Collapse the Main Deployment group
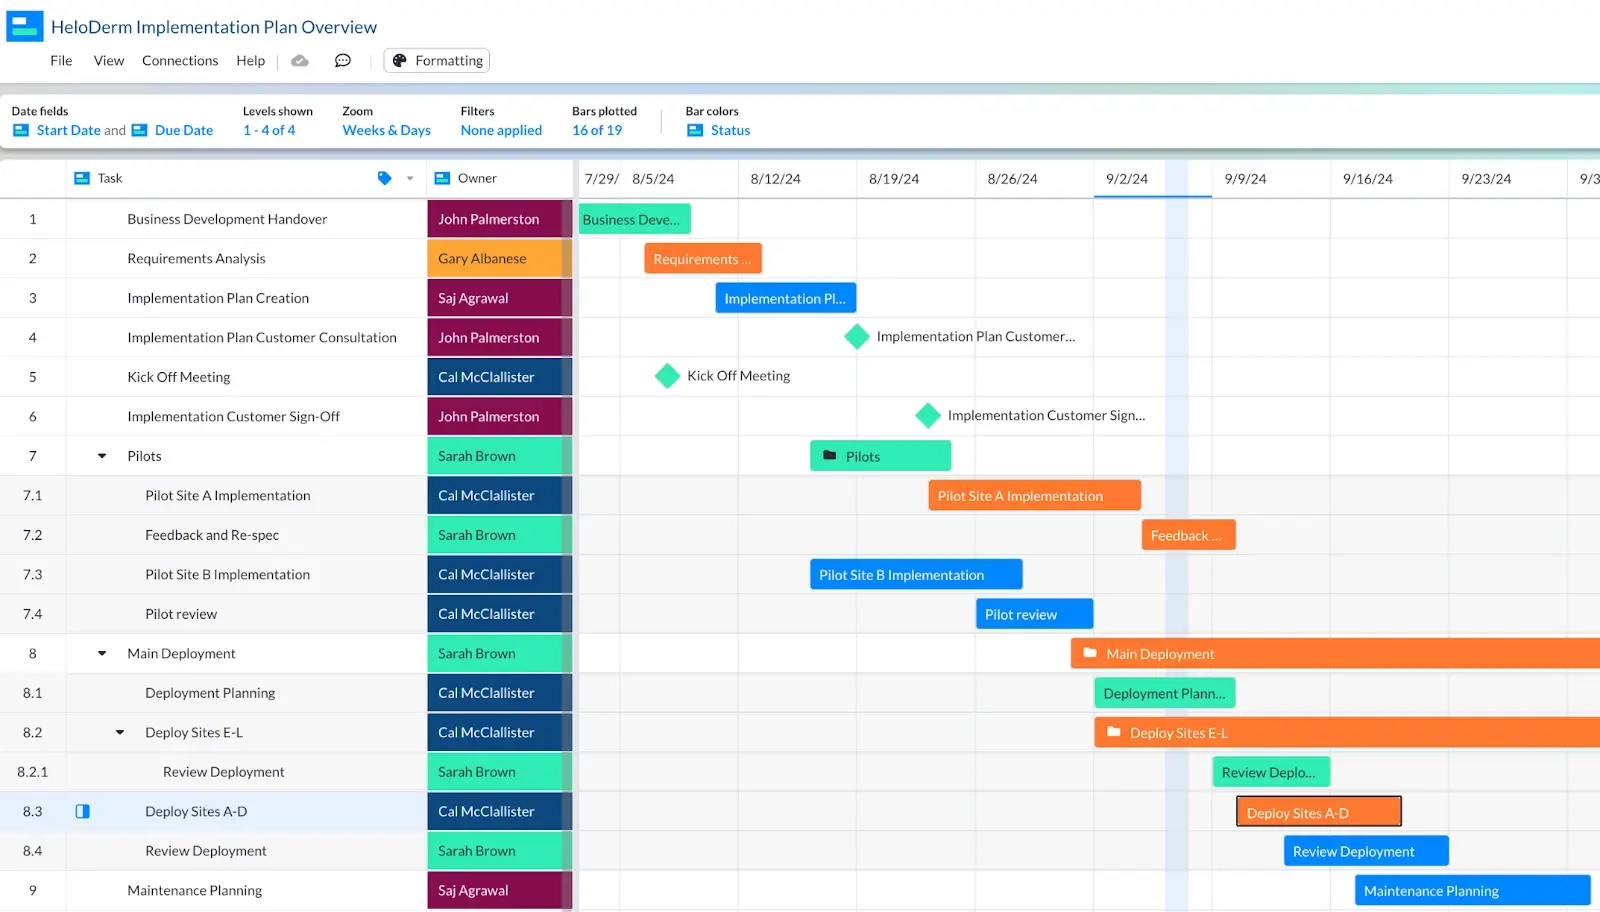Viewport: 1600px width, 912px height. pyautogui.click(x=102, y=654)
